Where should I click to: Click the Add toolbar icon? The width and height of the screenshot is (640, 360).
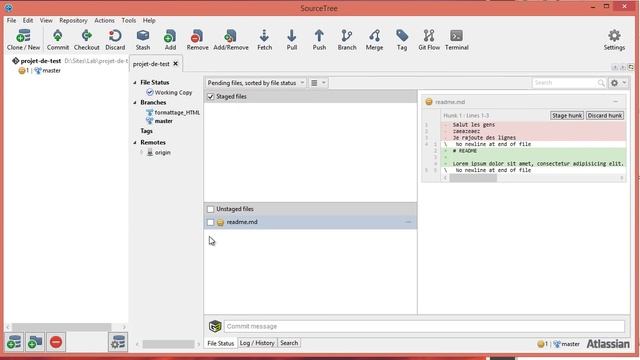170,40
